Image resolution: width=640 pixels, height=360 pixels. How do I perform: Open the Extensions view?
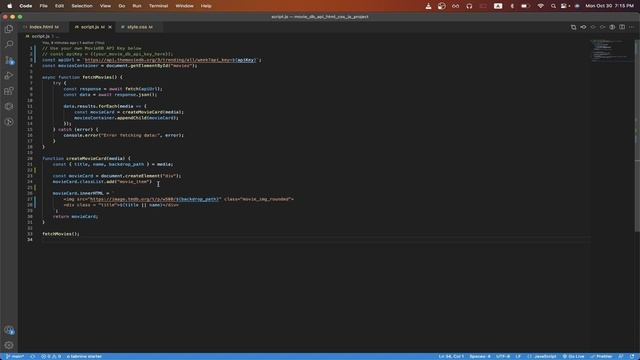tap(9, 91)
